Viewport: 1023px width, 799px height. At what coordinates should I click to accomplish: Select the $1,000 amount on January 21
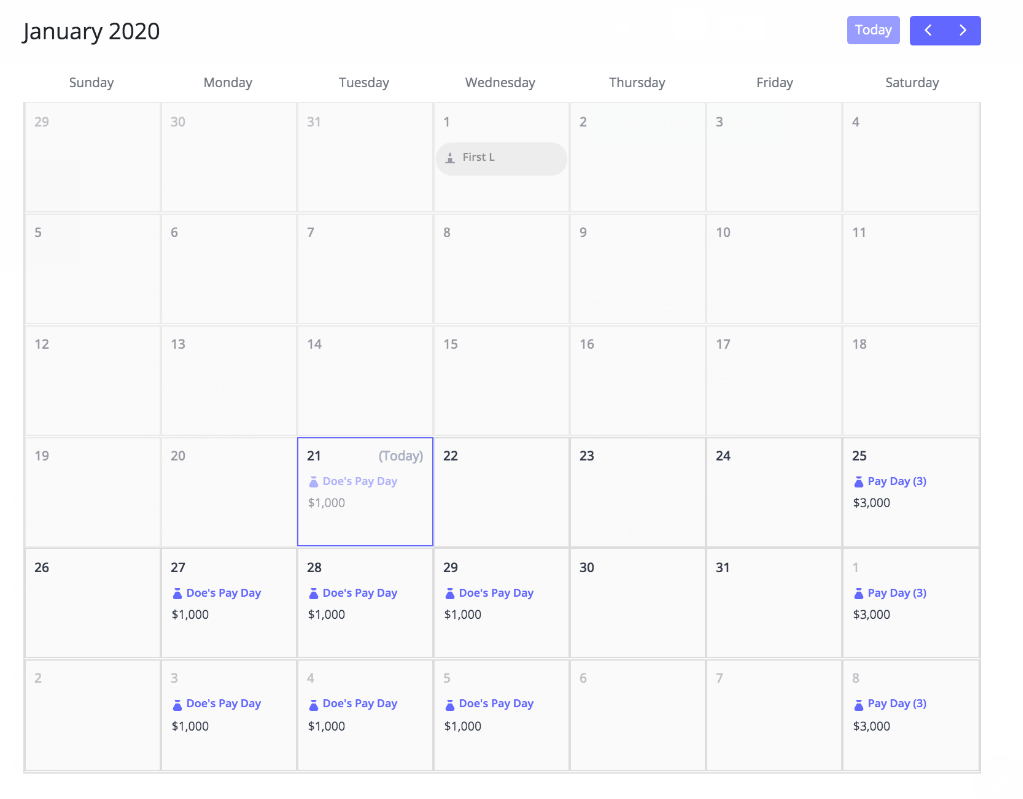326,503
